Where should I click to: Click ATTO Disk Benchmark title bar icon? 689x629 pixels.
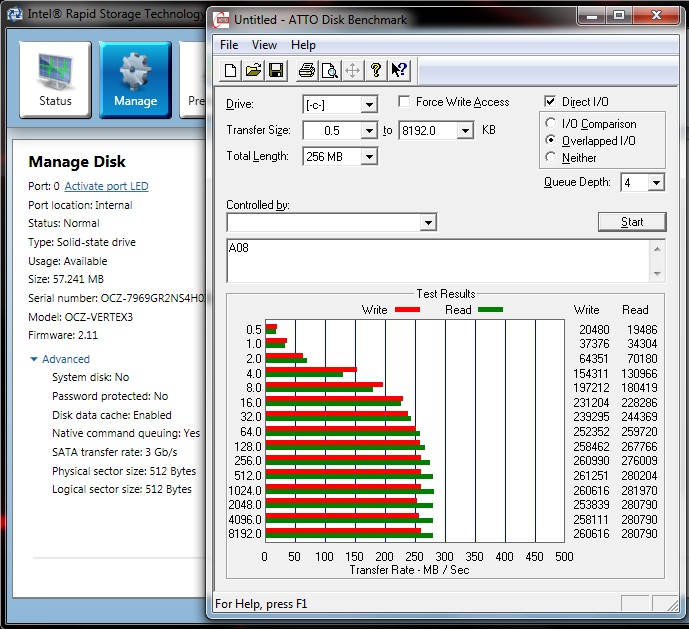[221, 20]
